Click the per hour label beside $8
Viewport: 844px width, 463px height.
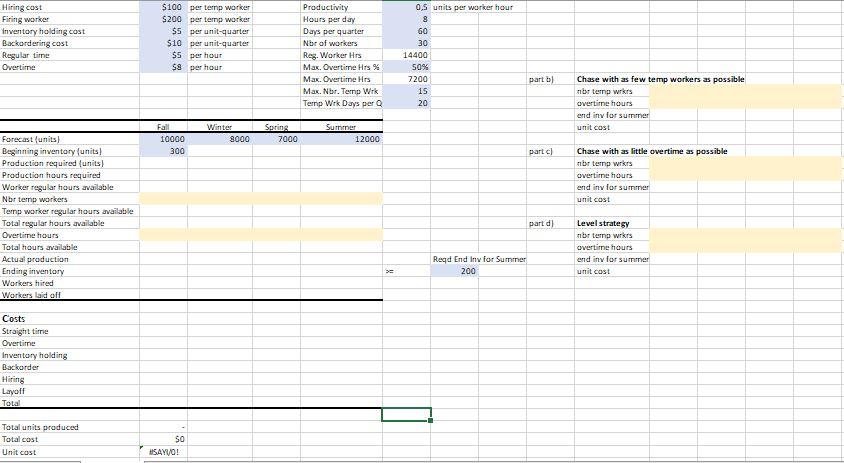click(206, 67)
